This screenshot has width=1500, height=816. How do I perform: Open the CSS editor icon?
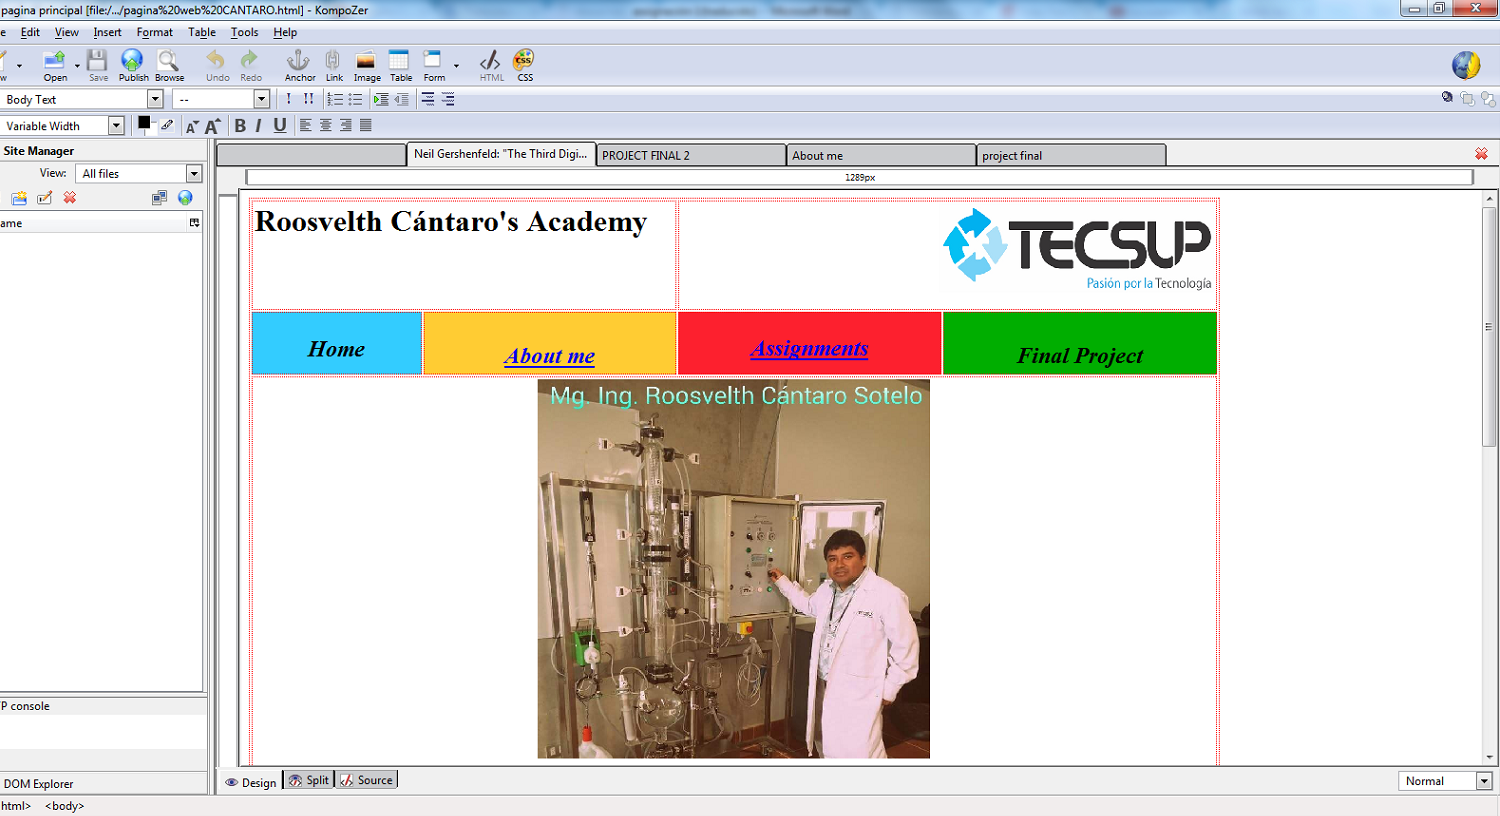tap(524, 65)
